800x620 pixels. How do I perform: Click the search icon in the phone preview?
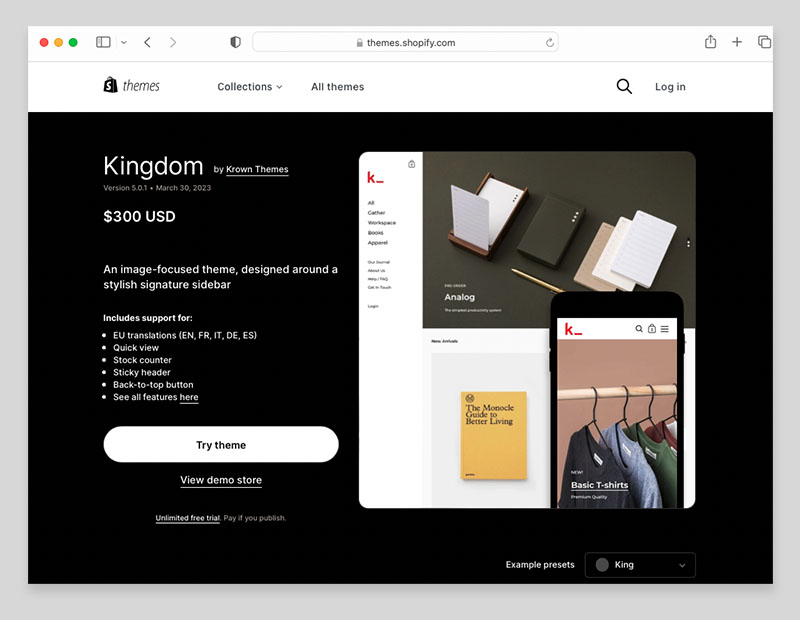click(x=639, y=329)
